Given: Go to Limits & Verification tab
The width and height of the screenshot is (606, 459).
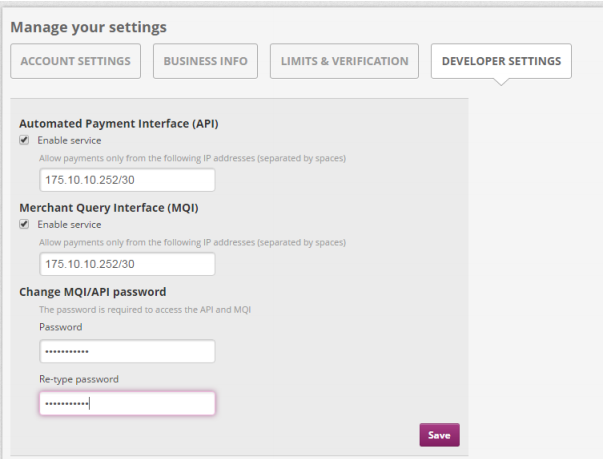Looking at the screenshot, I should point(344,61).
